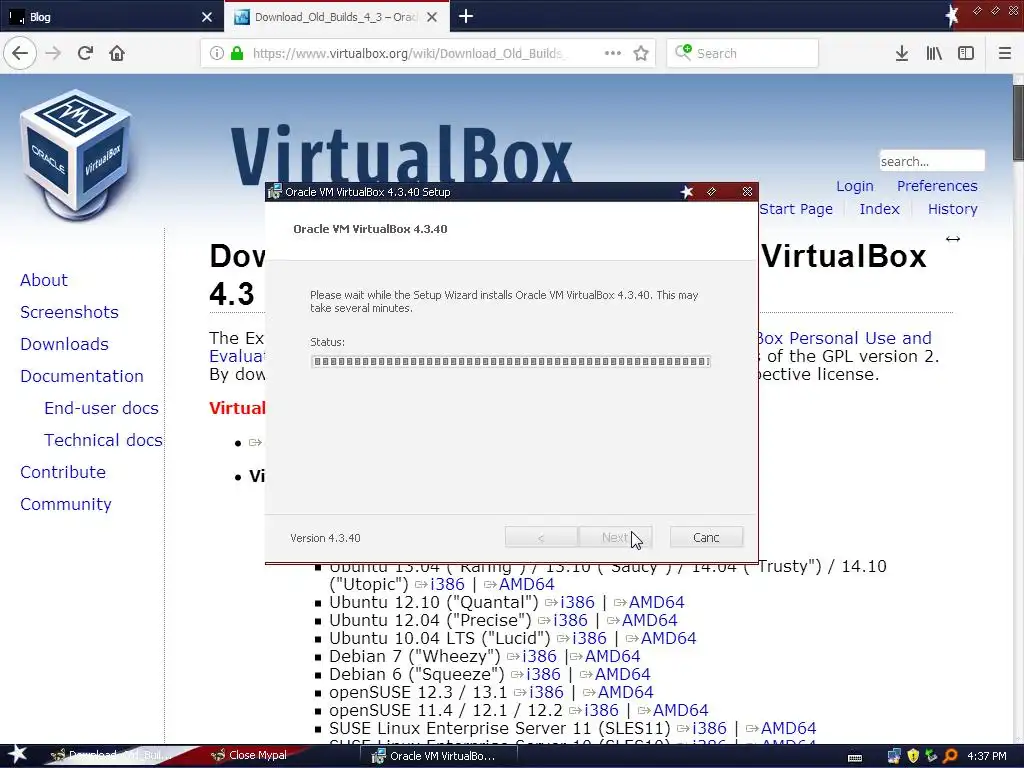Close the Blog tab

coord(207,17)
